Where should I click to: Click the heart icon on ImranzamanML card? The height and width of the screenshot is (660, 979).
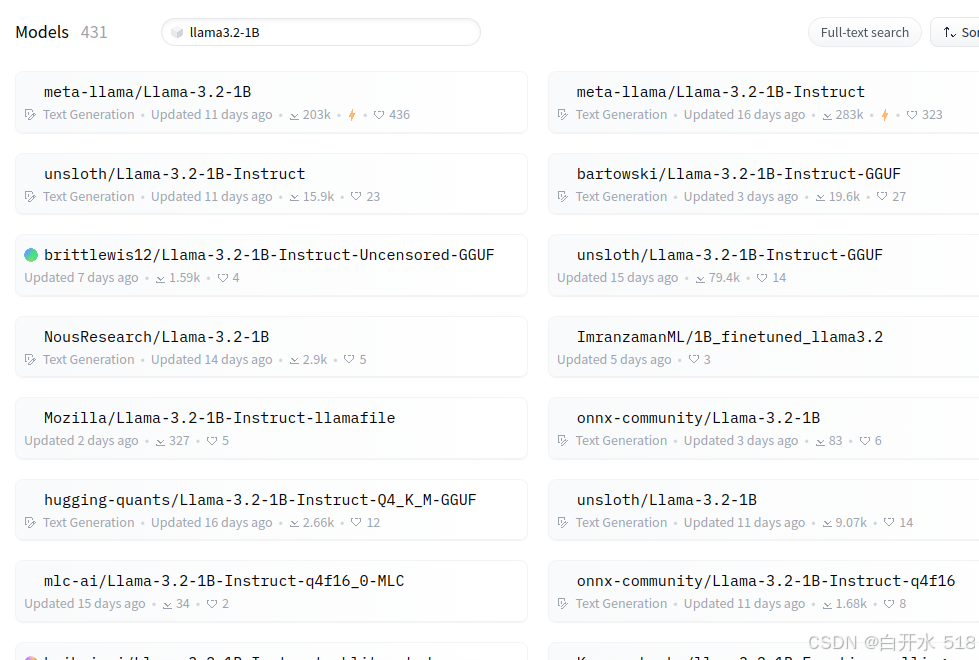694,359
